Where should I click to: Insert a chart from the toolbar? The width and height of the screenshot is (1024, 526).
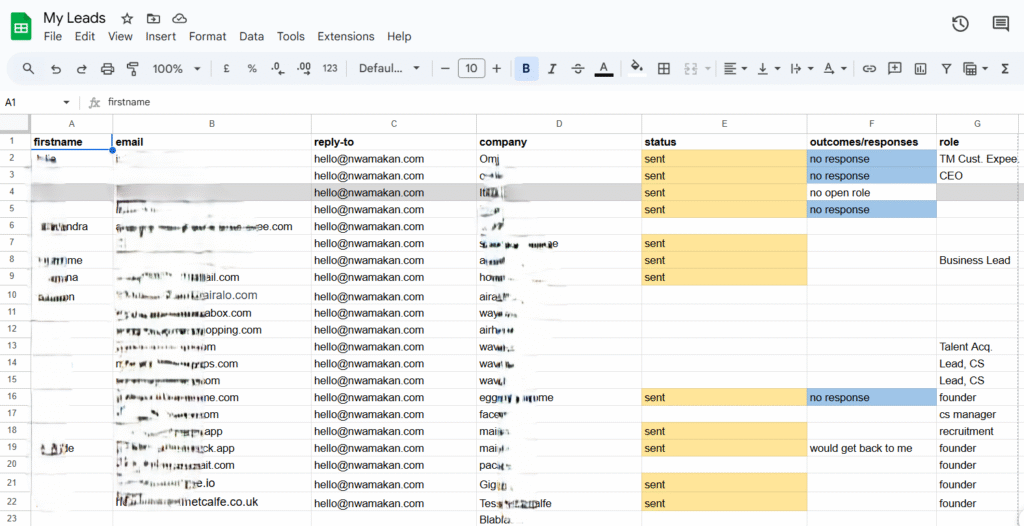(x=920, y=69)
